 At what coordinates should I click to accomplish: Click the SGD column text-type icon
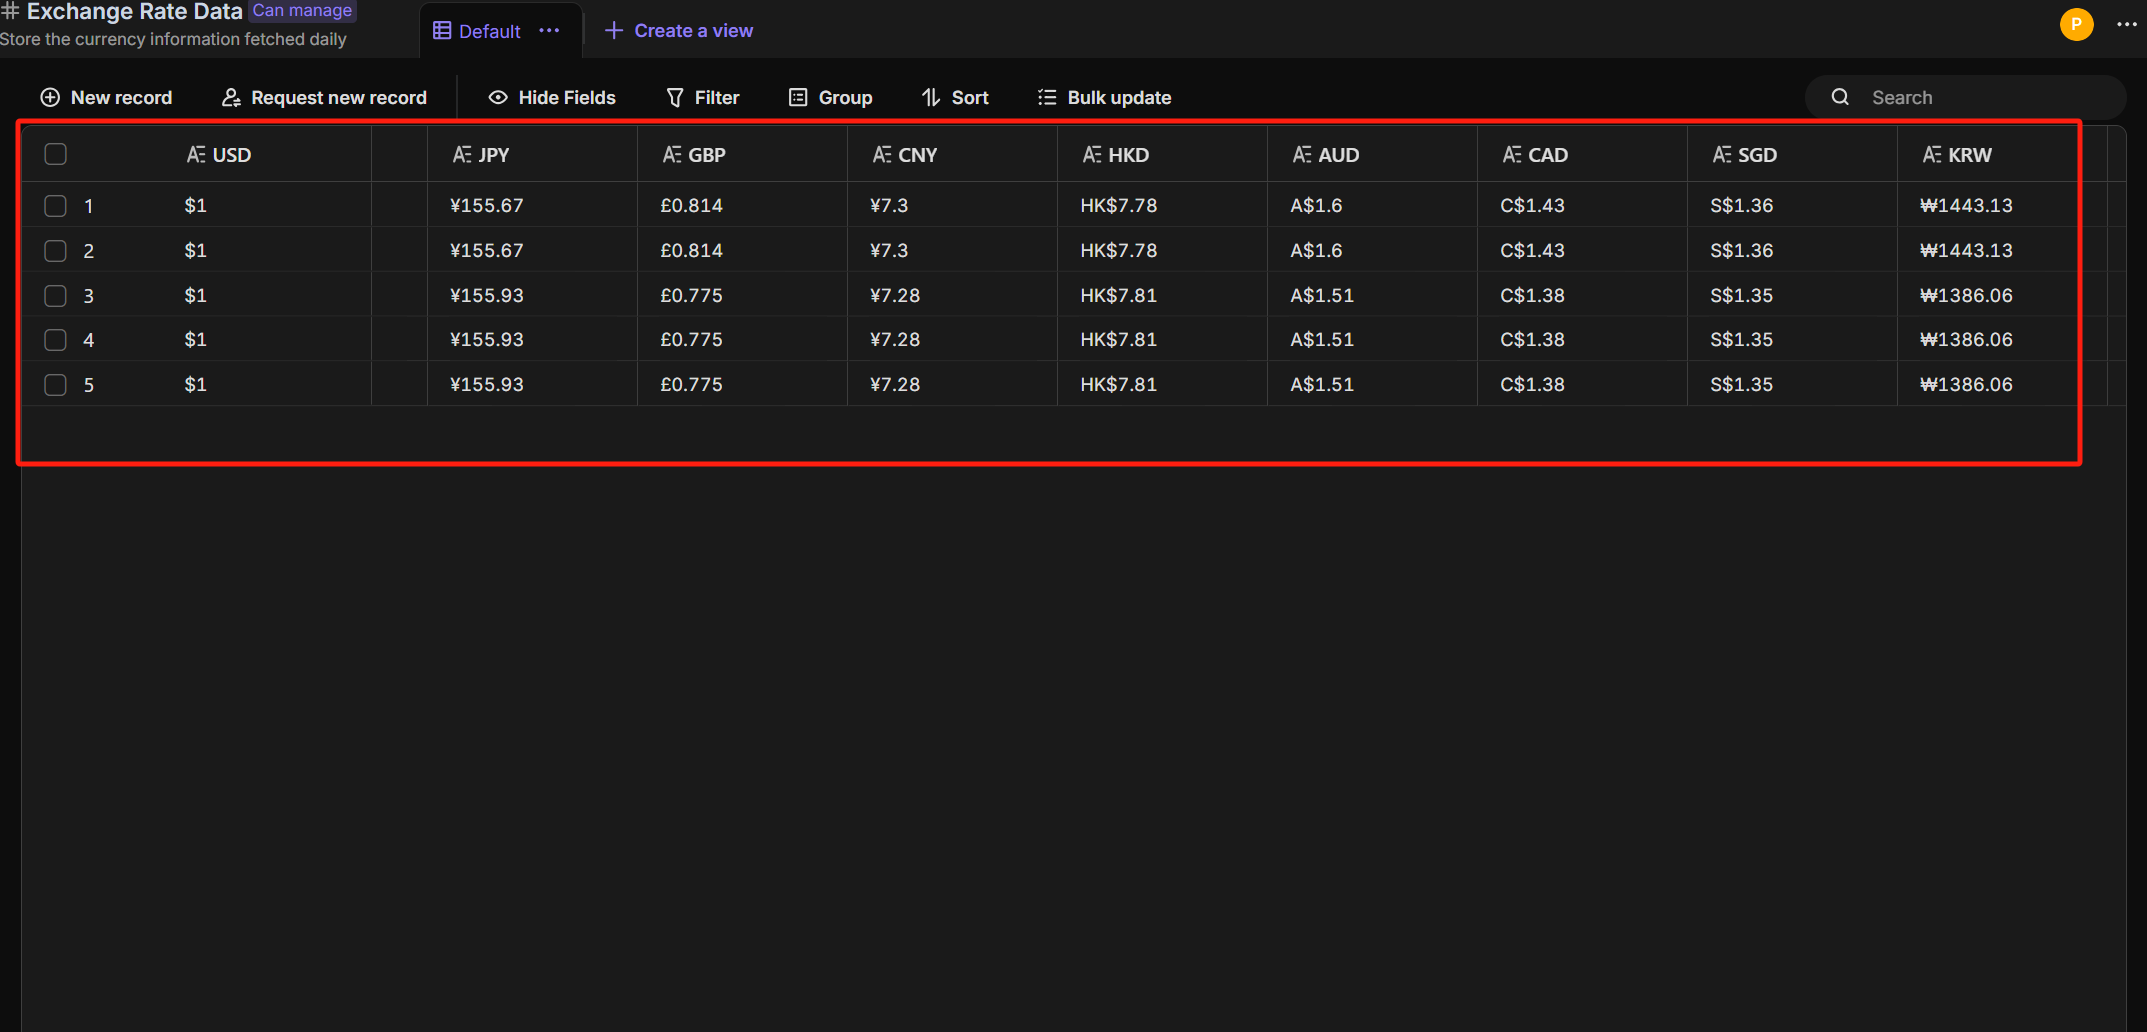[1722, 155]
